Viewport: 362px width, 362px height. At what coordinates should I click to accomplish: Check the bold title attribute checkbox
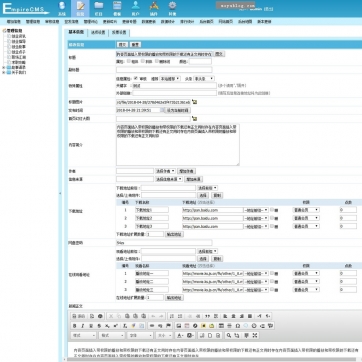point(129,61)
